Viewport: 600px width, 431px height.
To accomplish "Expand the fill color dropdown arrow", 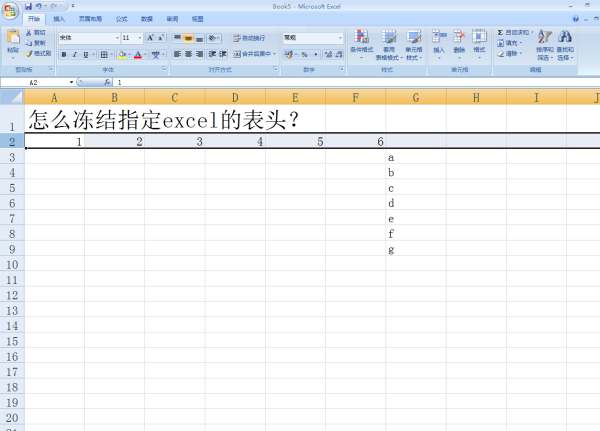I will click(x=129, y=55).
